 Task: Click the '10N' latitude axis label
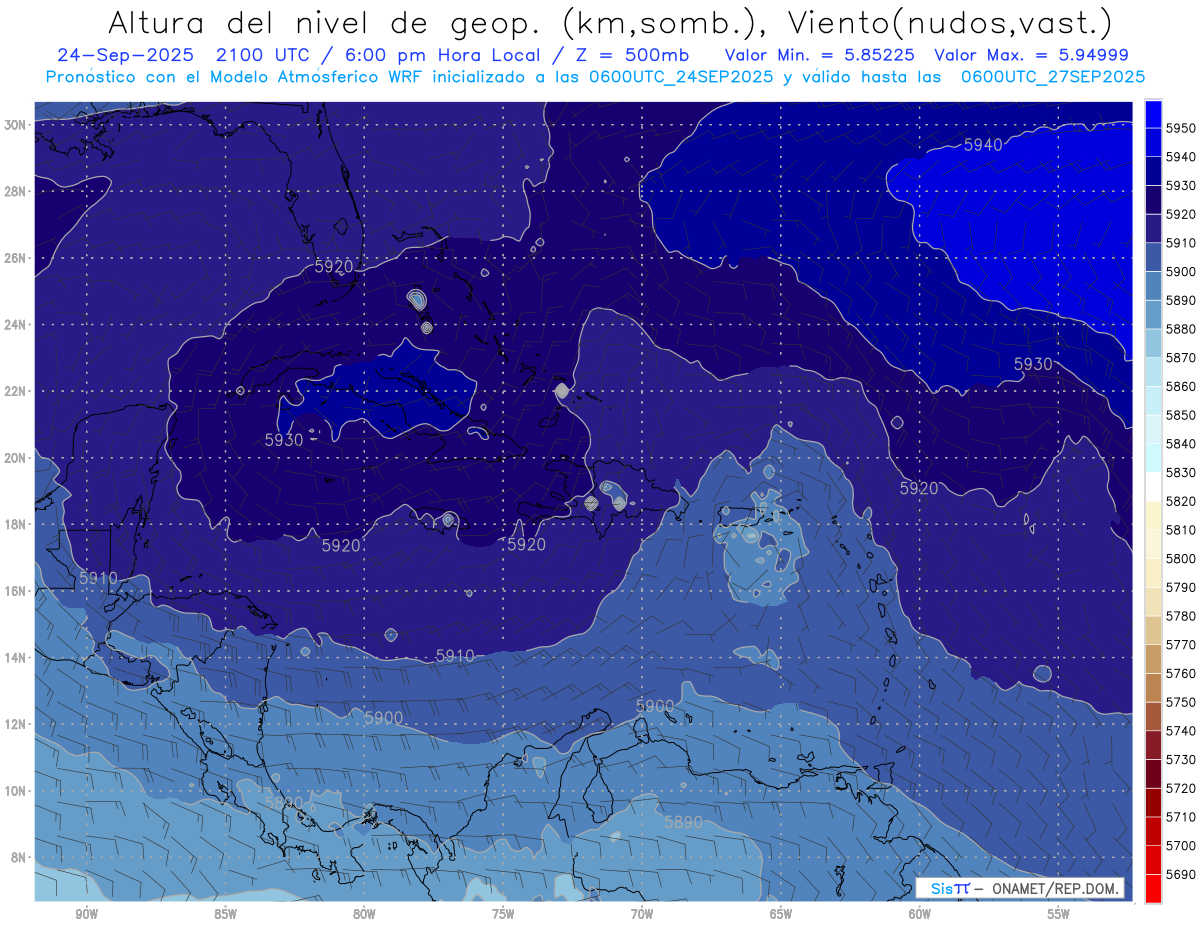(x=17, y=791)
